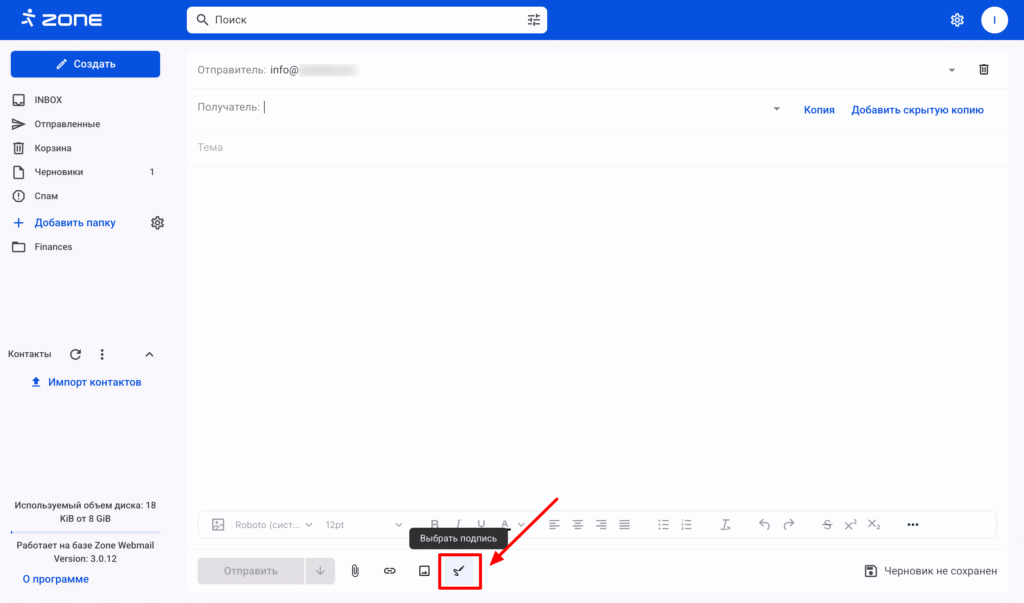Refresh contacts with the reload icon
Screen dimensions: 1024x603
click(x=75, y=354)
